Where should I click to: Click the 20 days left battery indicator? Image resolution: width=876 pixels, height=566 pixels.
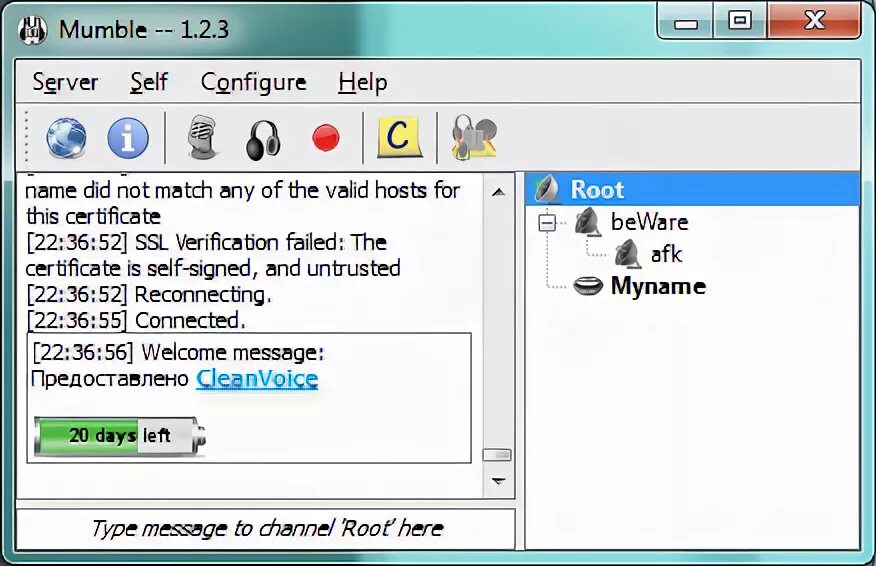[x=120, y=436]
